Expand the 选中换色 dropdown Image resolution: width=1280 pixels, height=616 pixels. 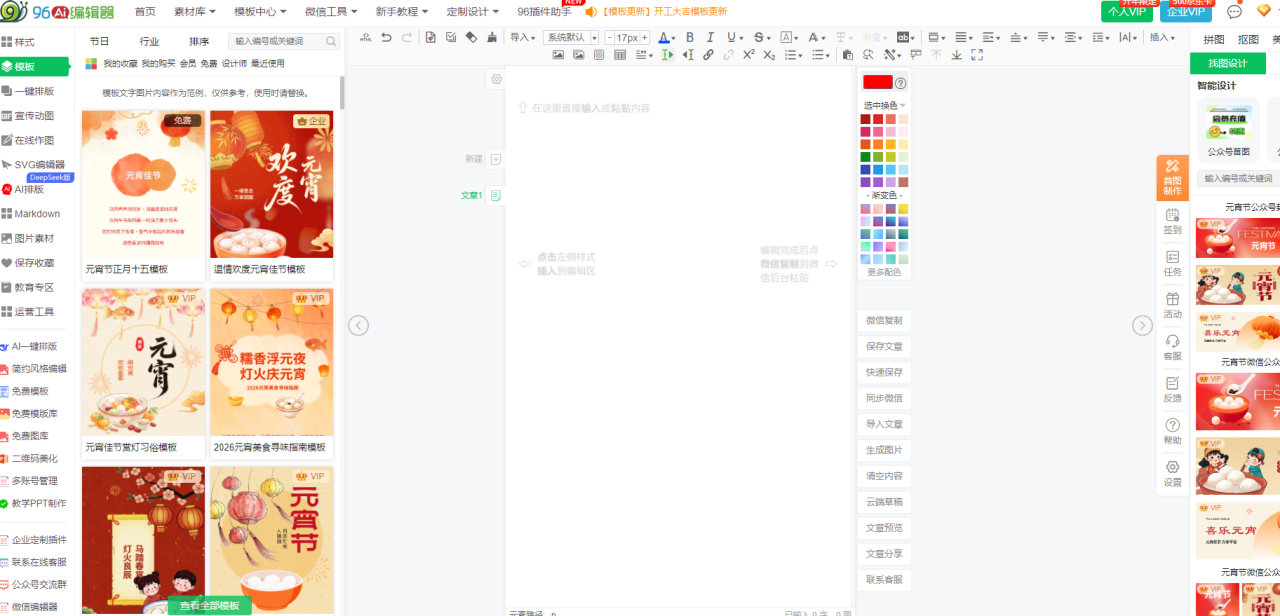point(885,105)
